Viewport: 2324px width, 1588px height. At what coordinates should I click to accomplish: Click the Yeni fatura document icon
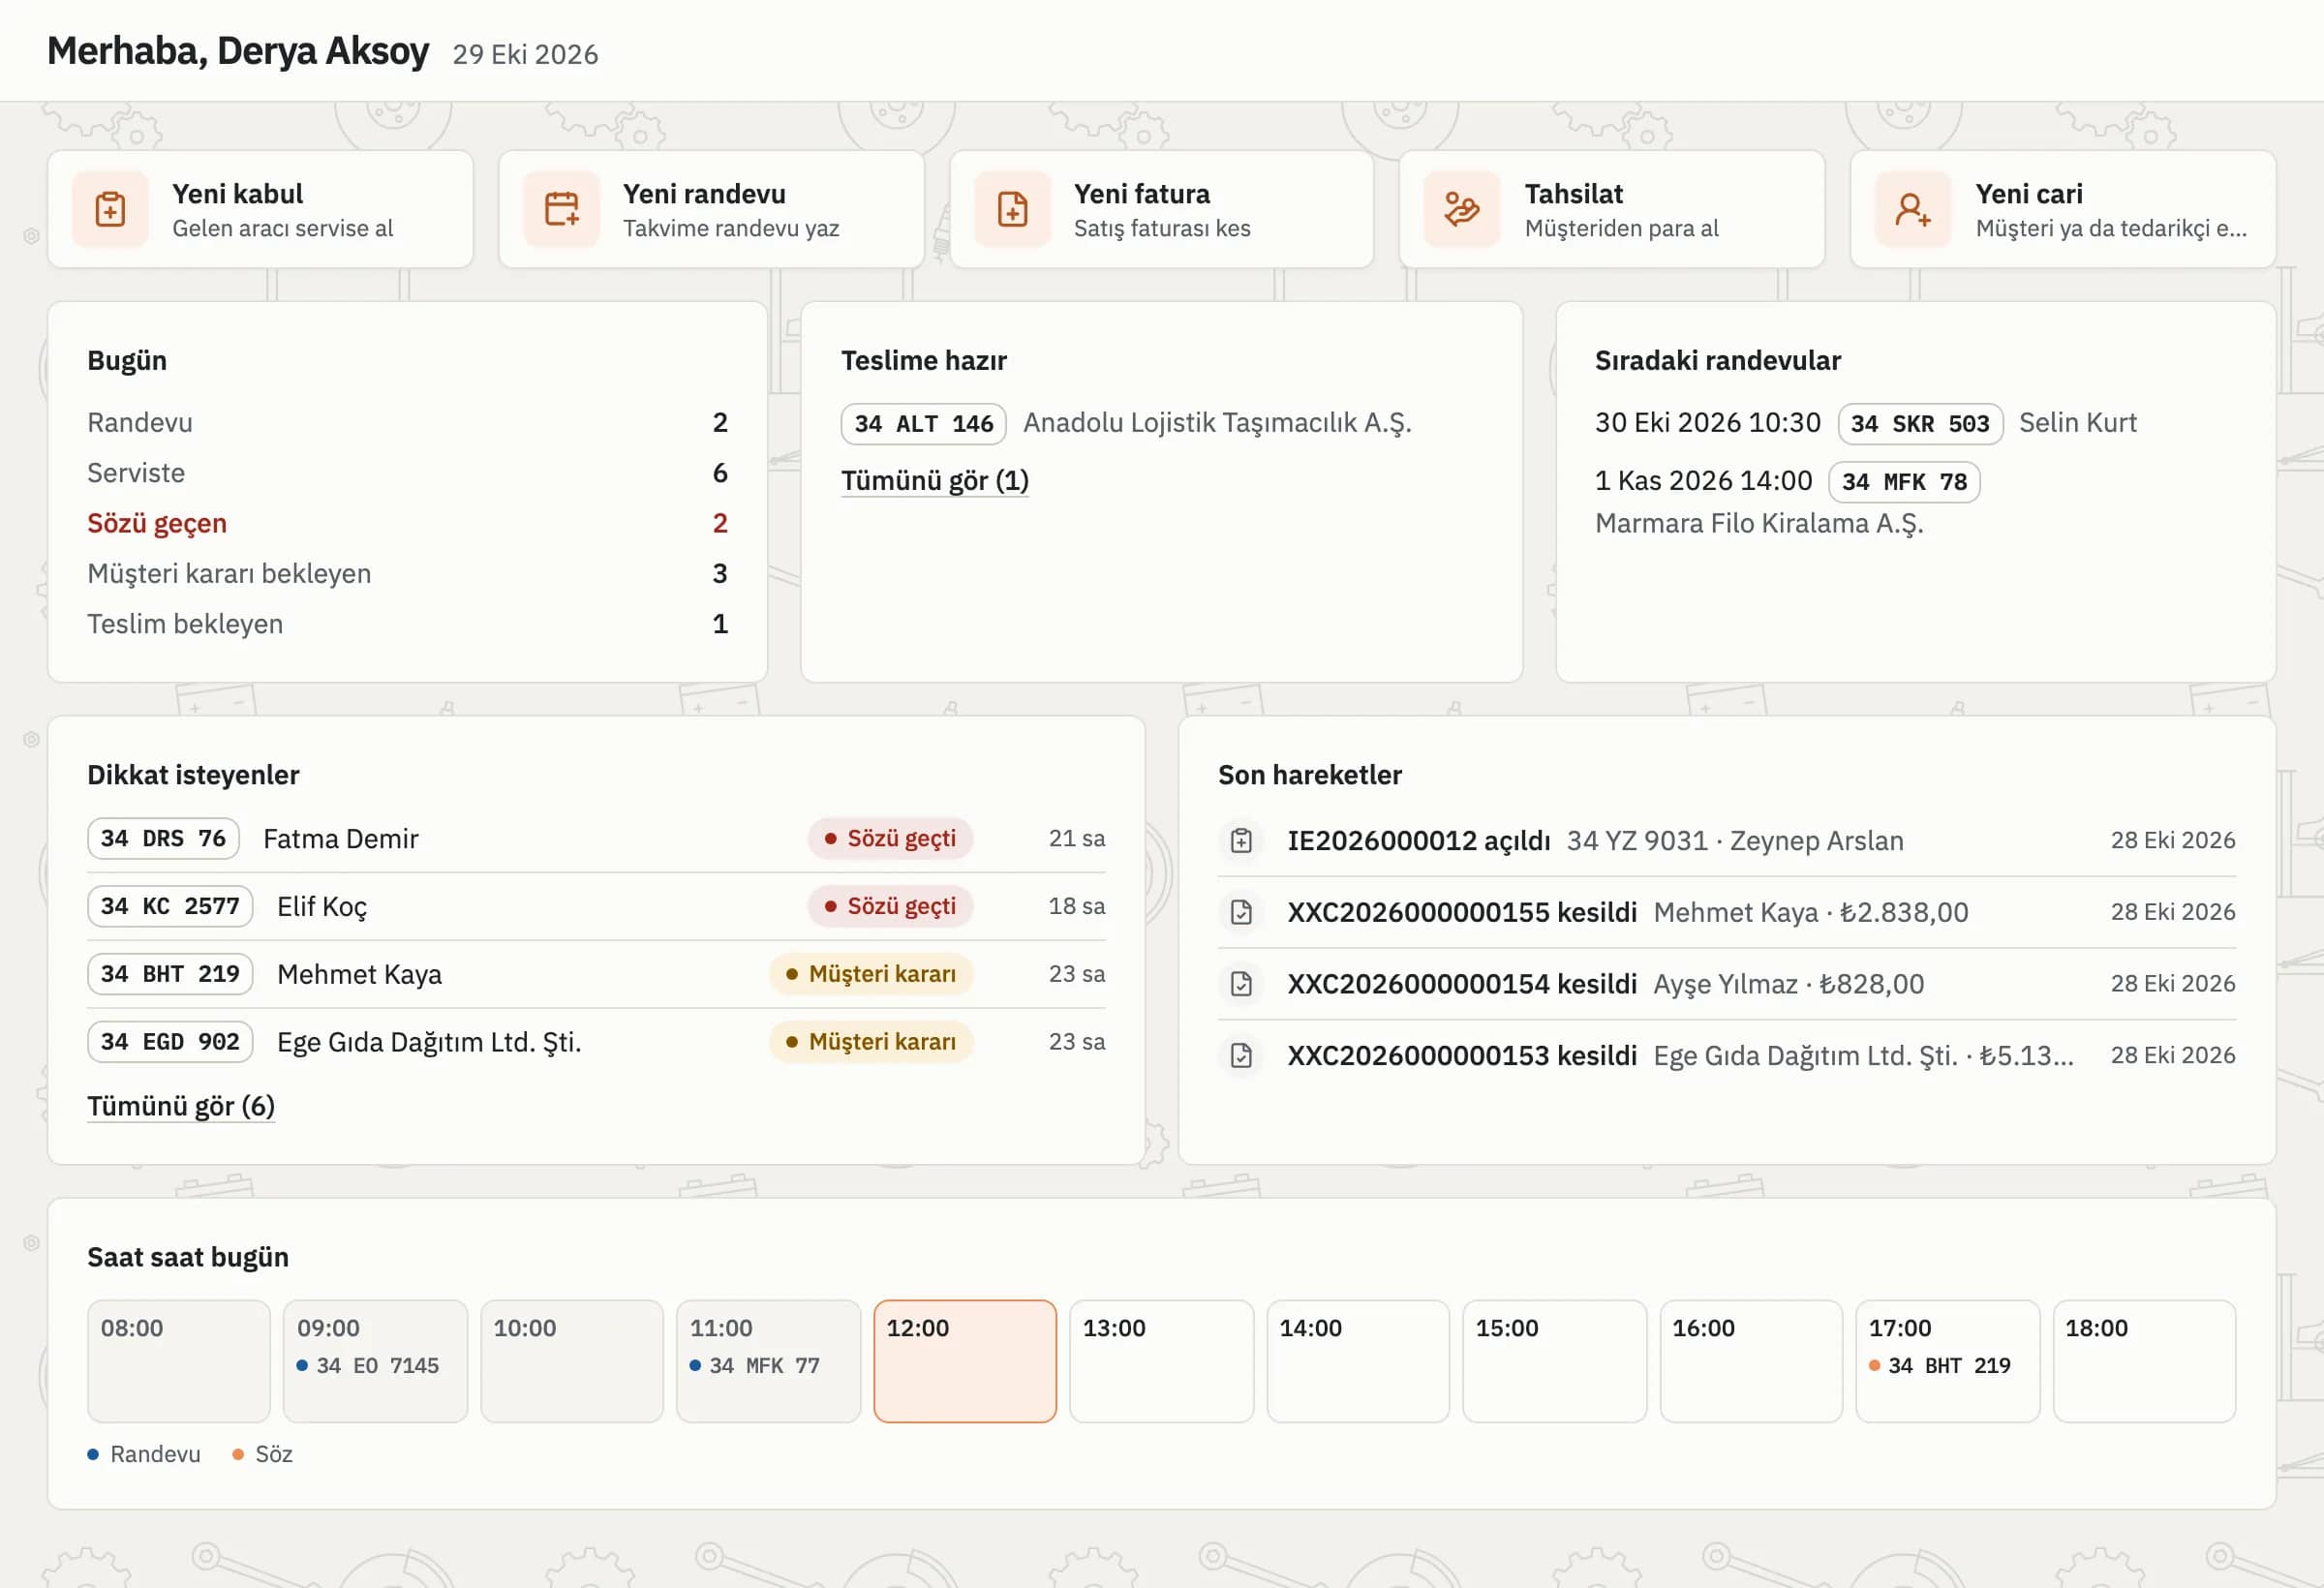1012,209
